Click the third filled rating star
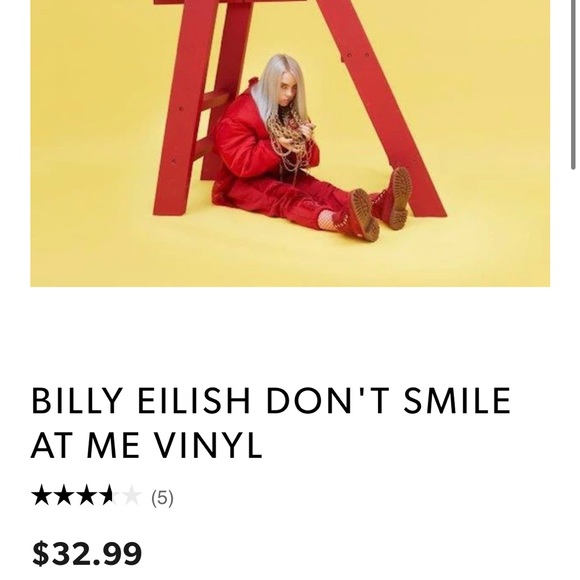580x580 pixels. tap(87, 496)
